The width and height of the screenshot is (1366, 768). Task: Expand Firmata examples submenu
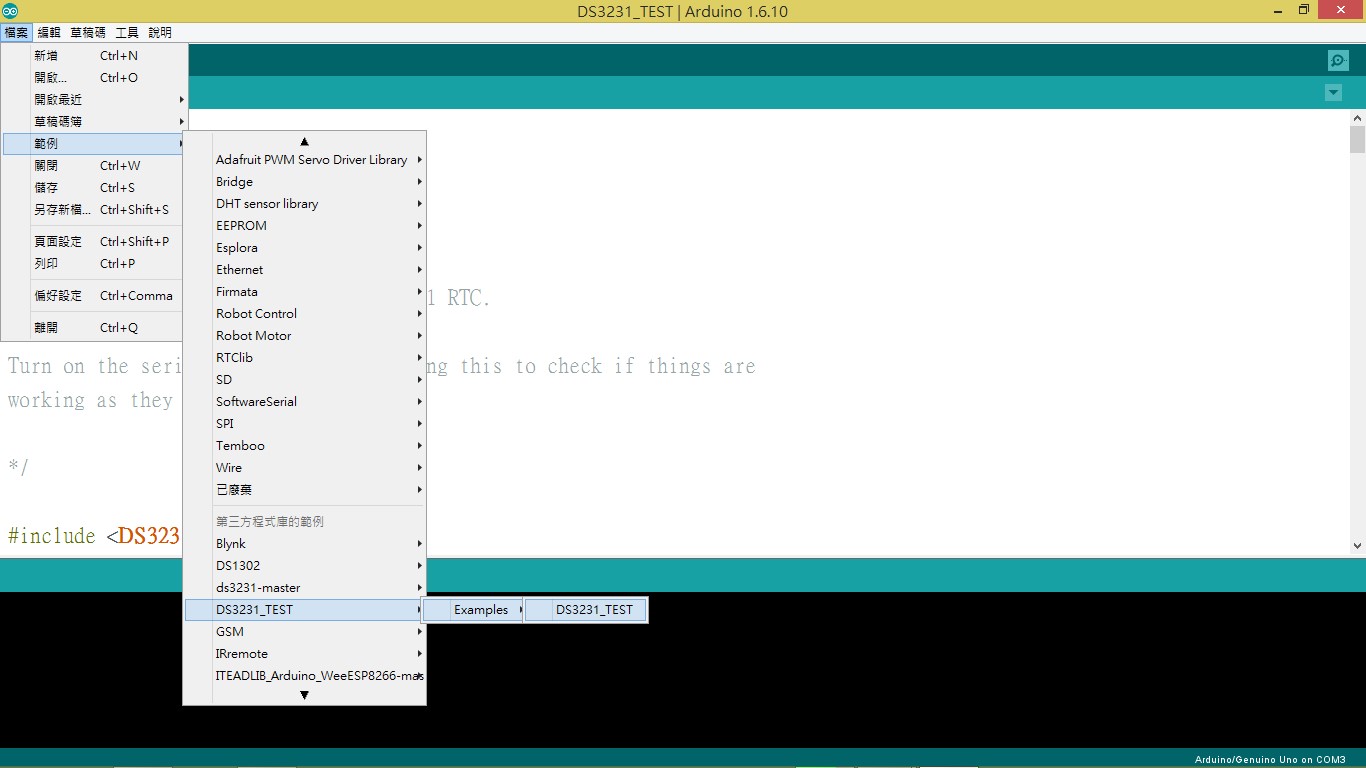pyautogui.click(x=305, y=292)
